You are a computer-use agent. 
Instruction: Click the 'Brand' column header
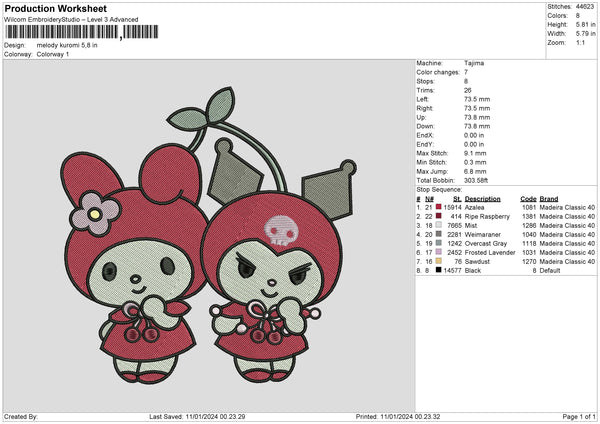pyautogui.click(x=549, y=199)
